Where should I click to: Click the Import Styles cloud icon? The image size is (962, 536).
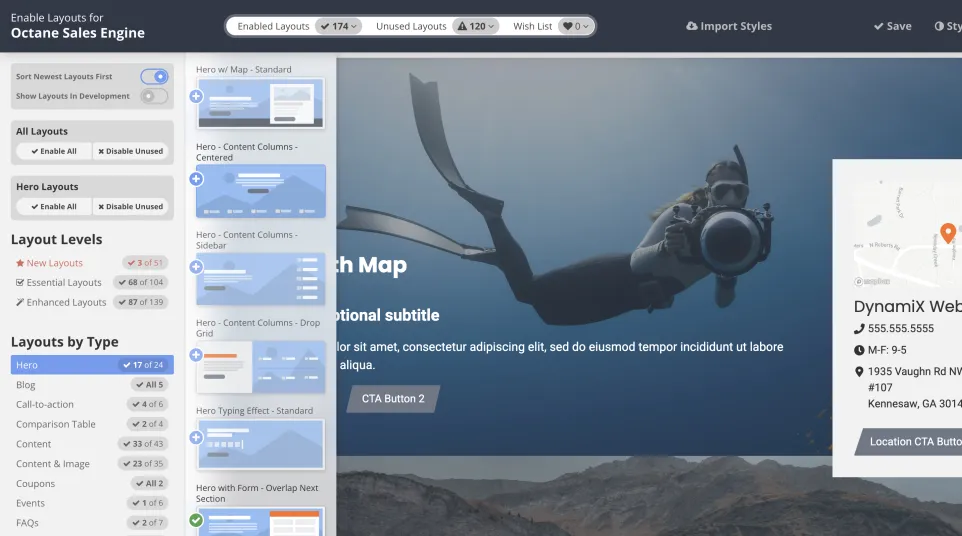[691, 26]
